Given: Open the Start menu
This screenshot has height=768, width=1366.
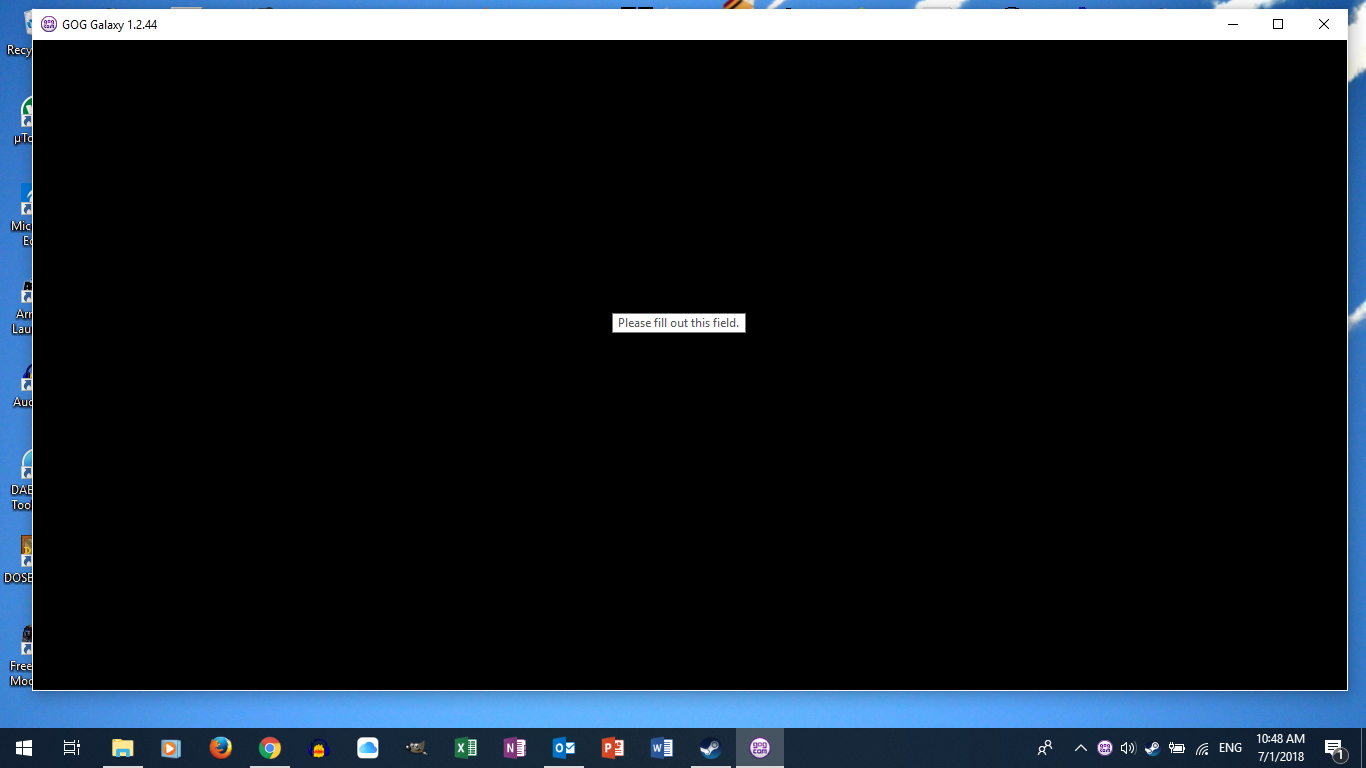Looking at the screenshot, I should (x=22, y=747).
